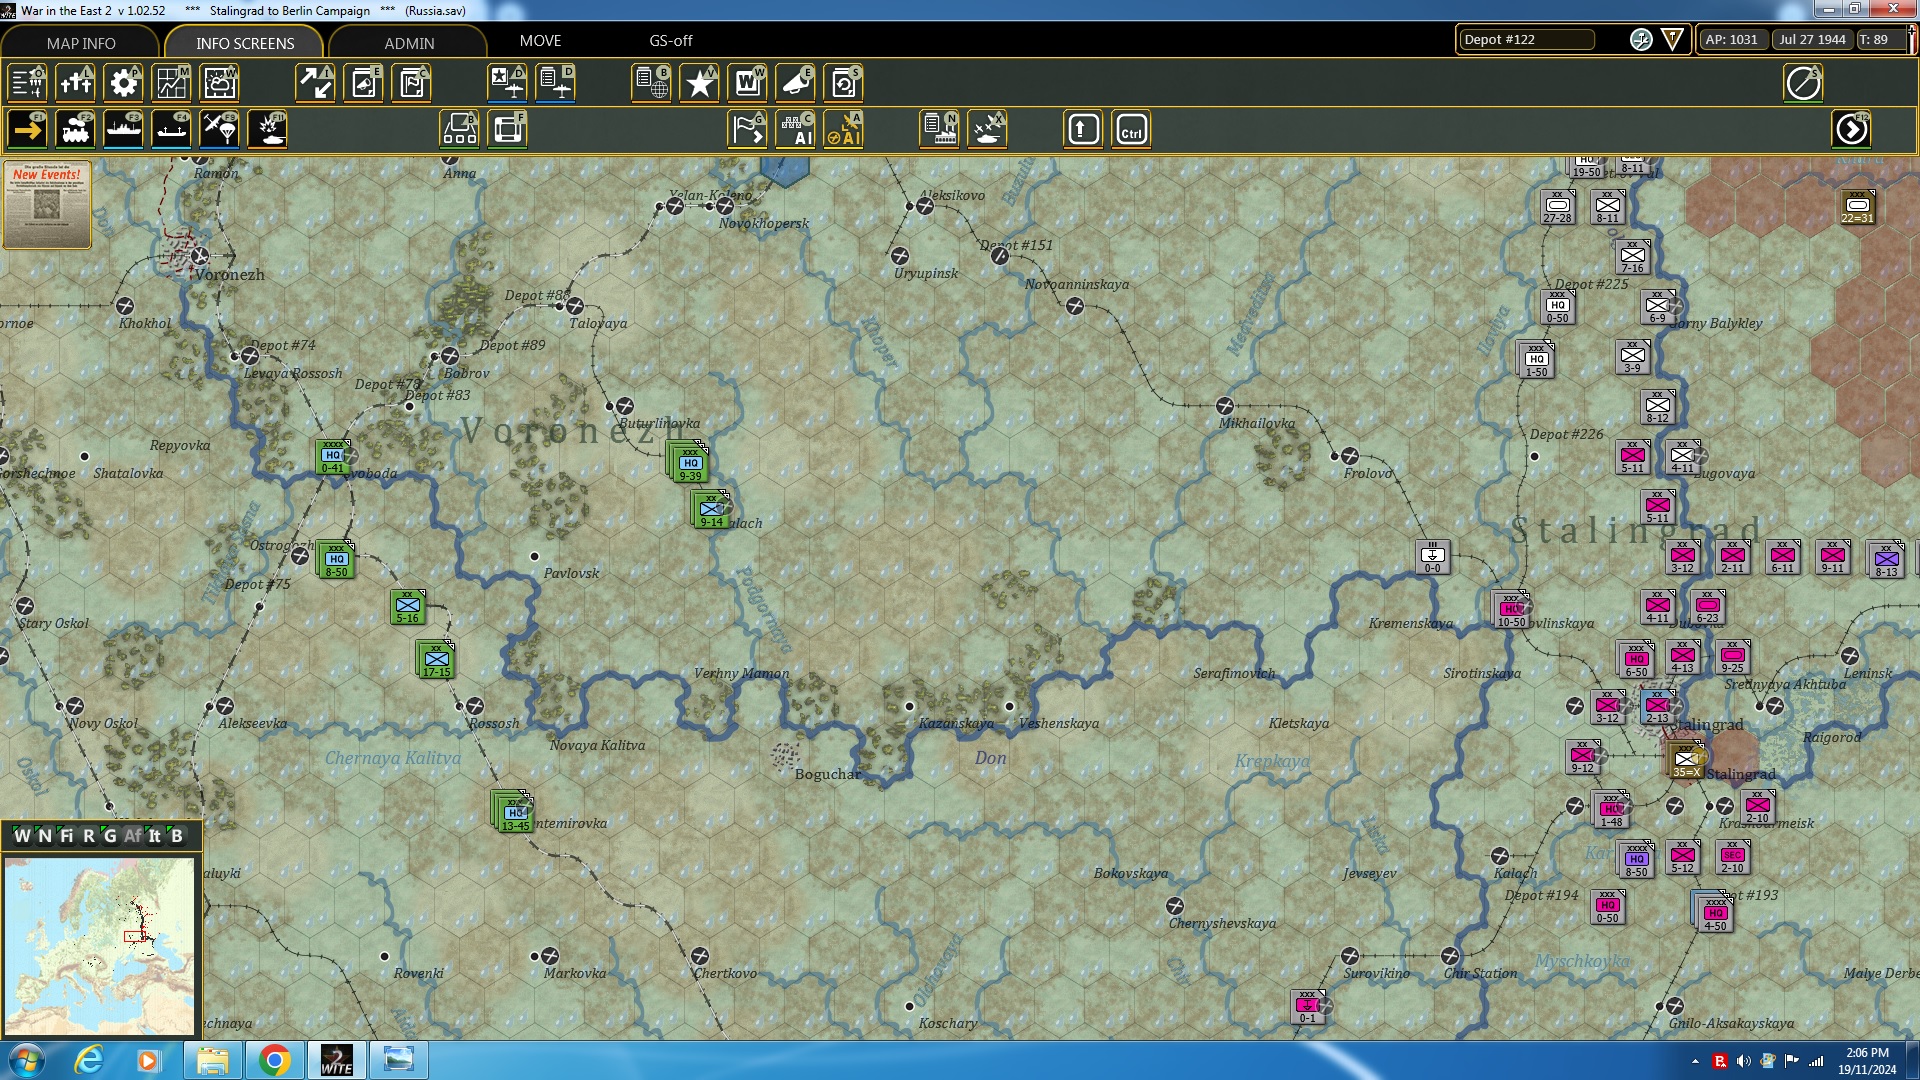The height and width of the screenshot is (1080, 1920).
Task: Open the W manual document icon
Action: tap(748, 83)
